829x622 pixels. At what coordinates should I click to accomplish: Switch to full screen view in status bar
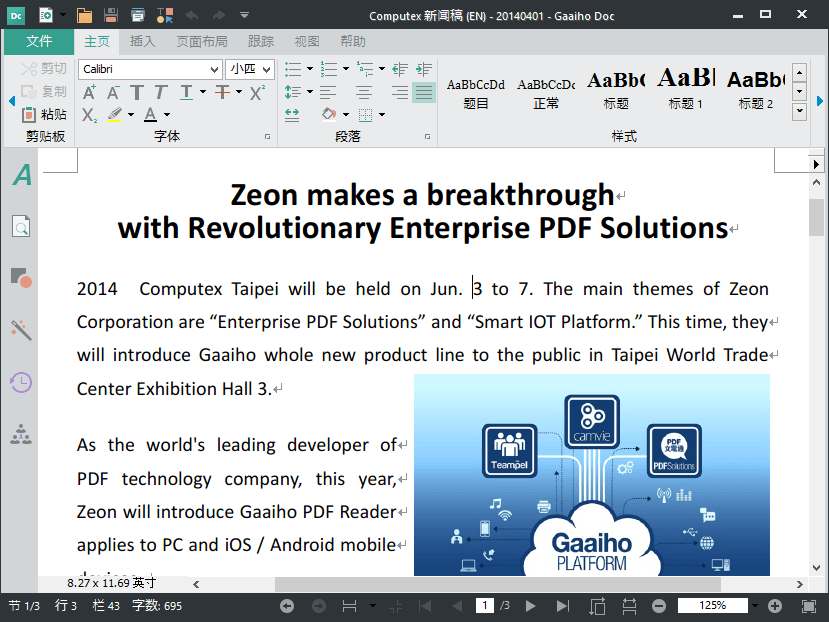[x=808, y=606]
